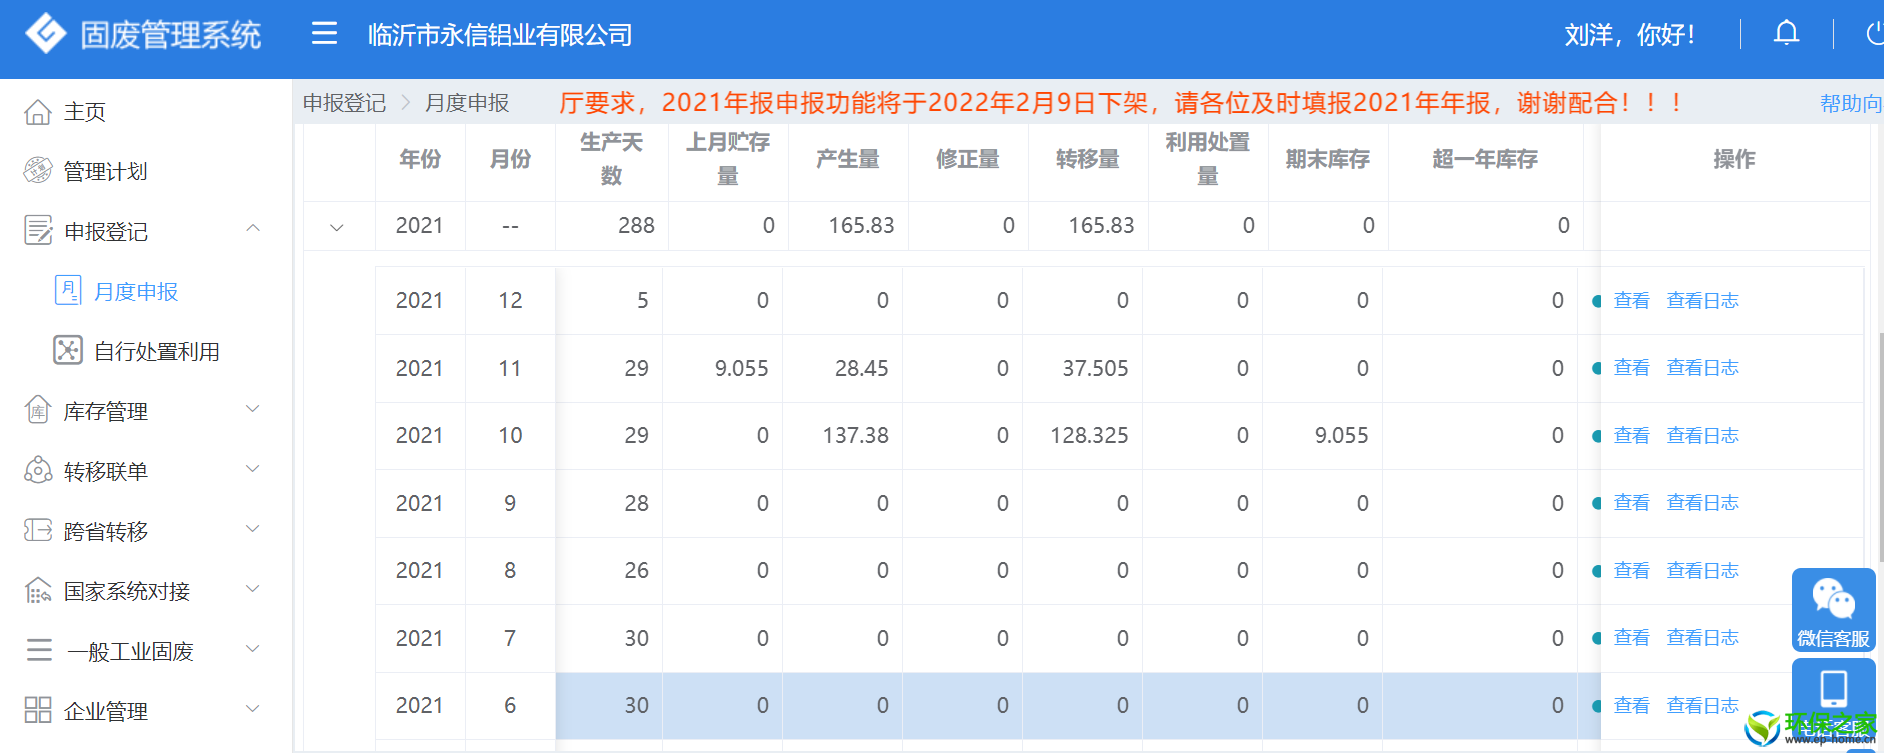Expand the 跨省转移 sidebar menu
The image size is (1884, 753).
pos(253,529)
